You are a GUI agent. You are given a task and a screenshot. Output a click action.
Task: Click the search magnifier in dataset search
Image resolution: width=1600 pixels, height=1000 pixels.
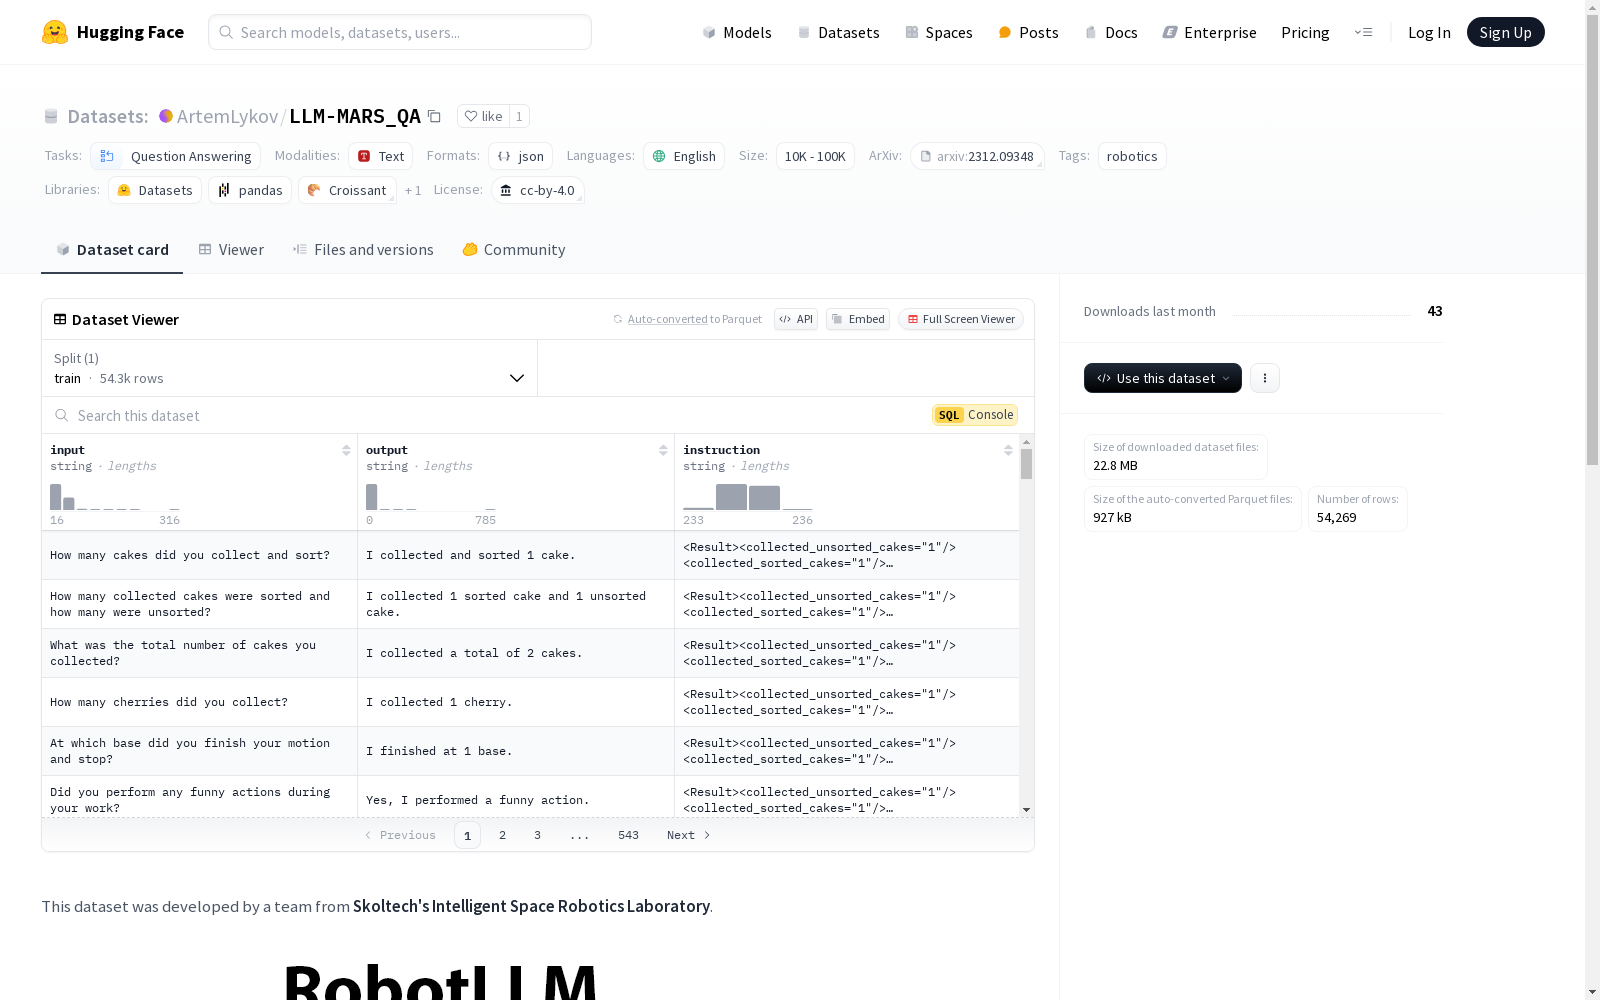click(x=62, y=415)
